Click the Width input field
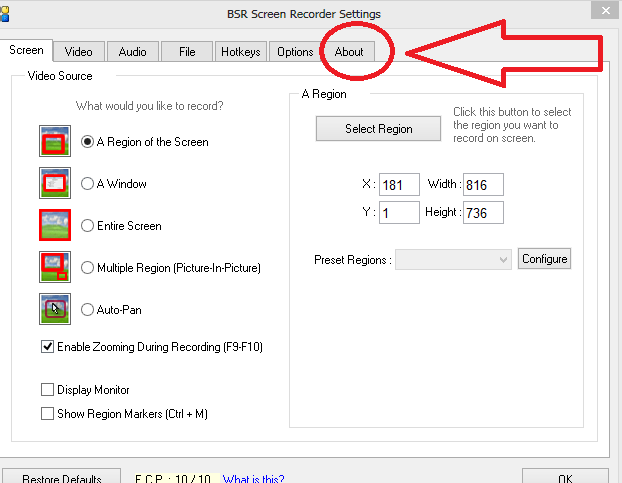Image resolution: width=622 pixels, height=483 pixels. point(483,185)
